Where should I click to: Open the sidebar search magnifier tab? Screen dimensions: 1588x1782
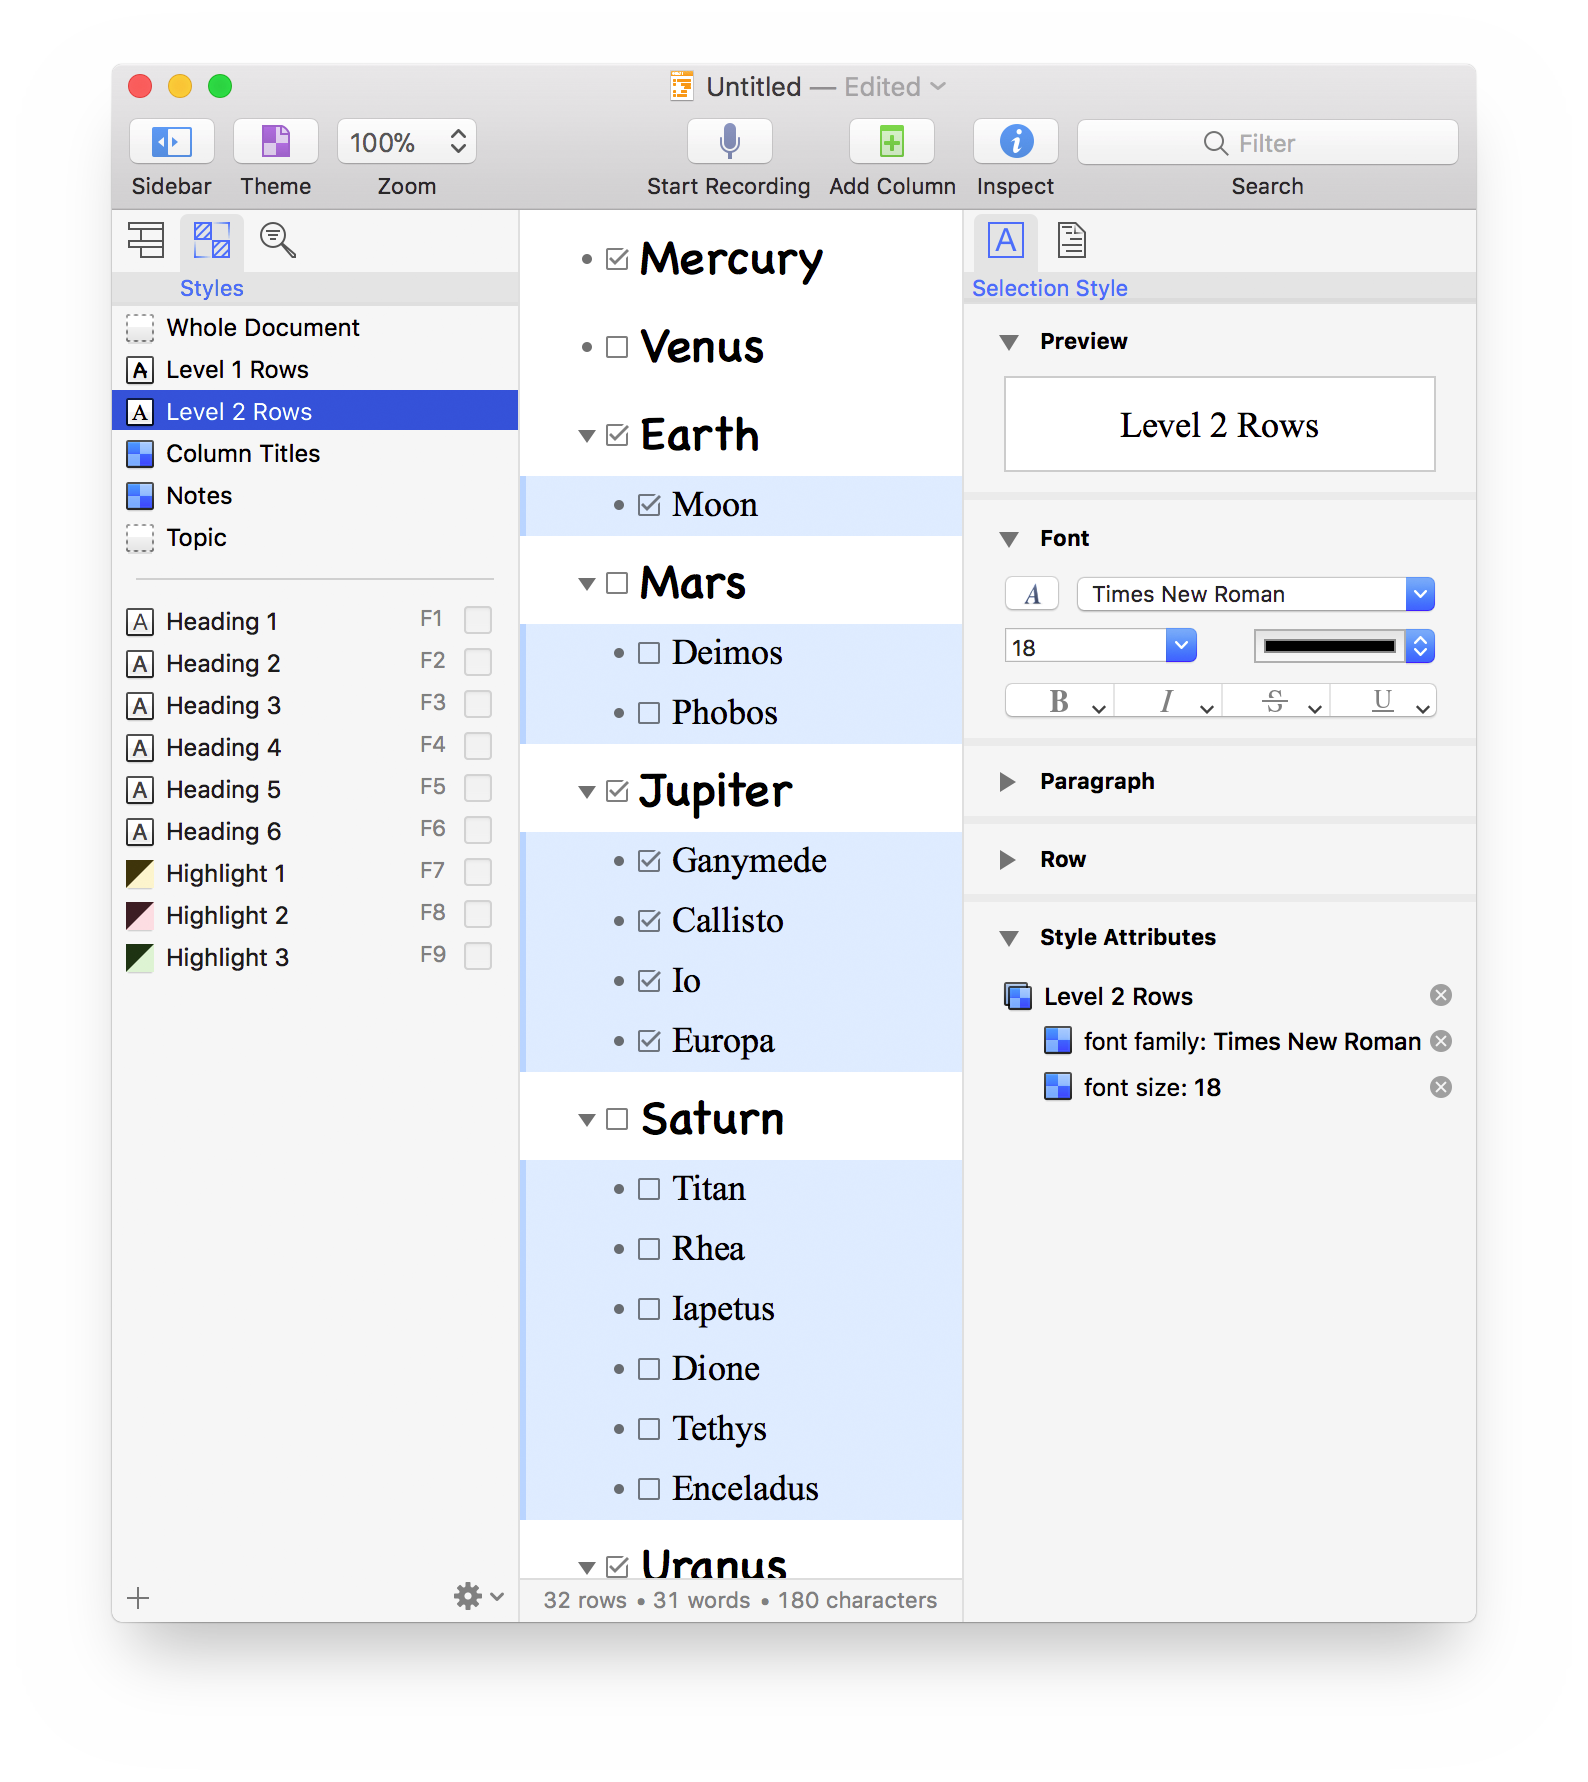click(x=277, y=240)
